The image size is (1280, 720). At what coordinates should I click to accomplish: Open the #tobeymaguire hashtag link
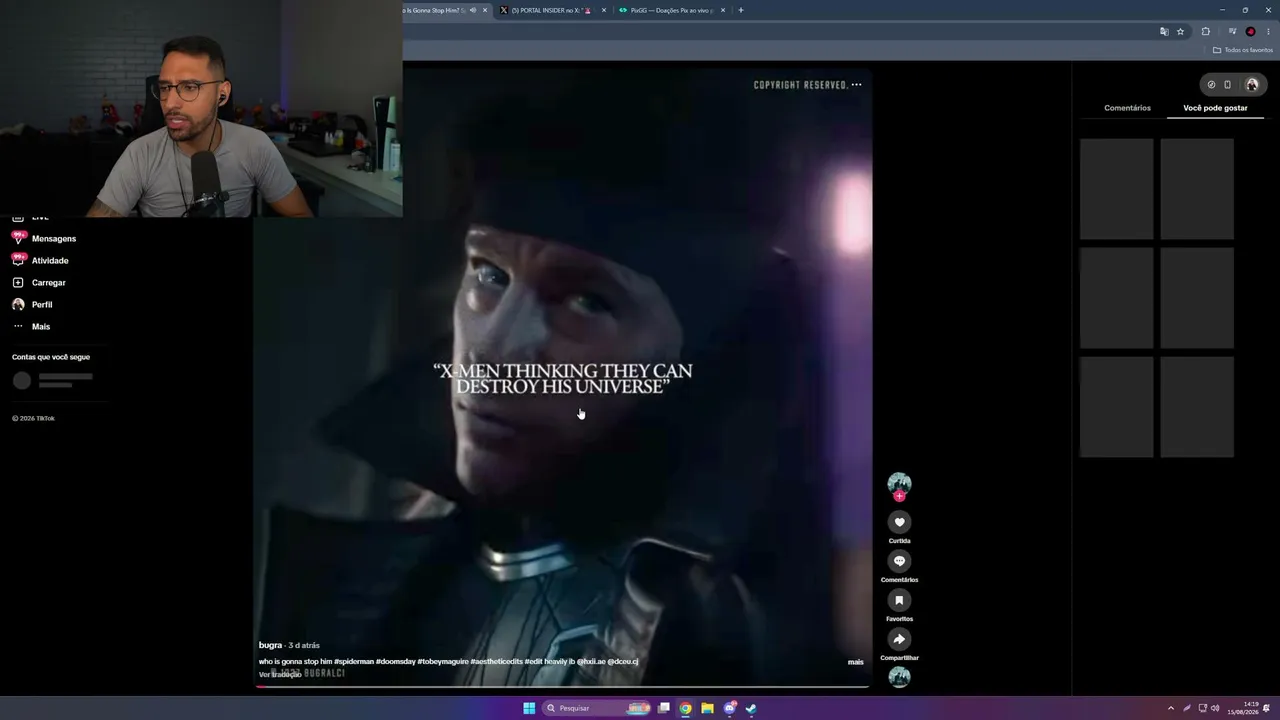[x=443, y=661]
